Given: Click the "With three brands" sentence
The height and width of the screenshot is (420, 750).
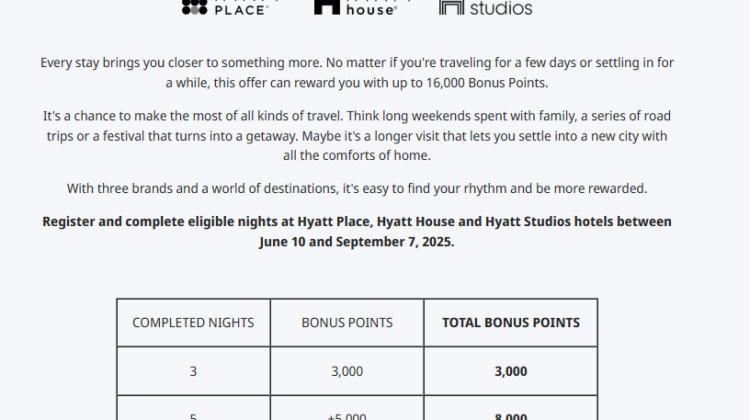Looking at the screenshot, I should pyautogui.click(x=357, y=188).
